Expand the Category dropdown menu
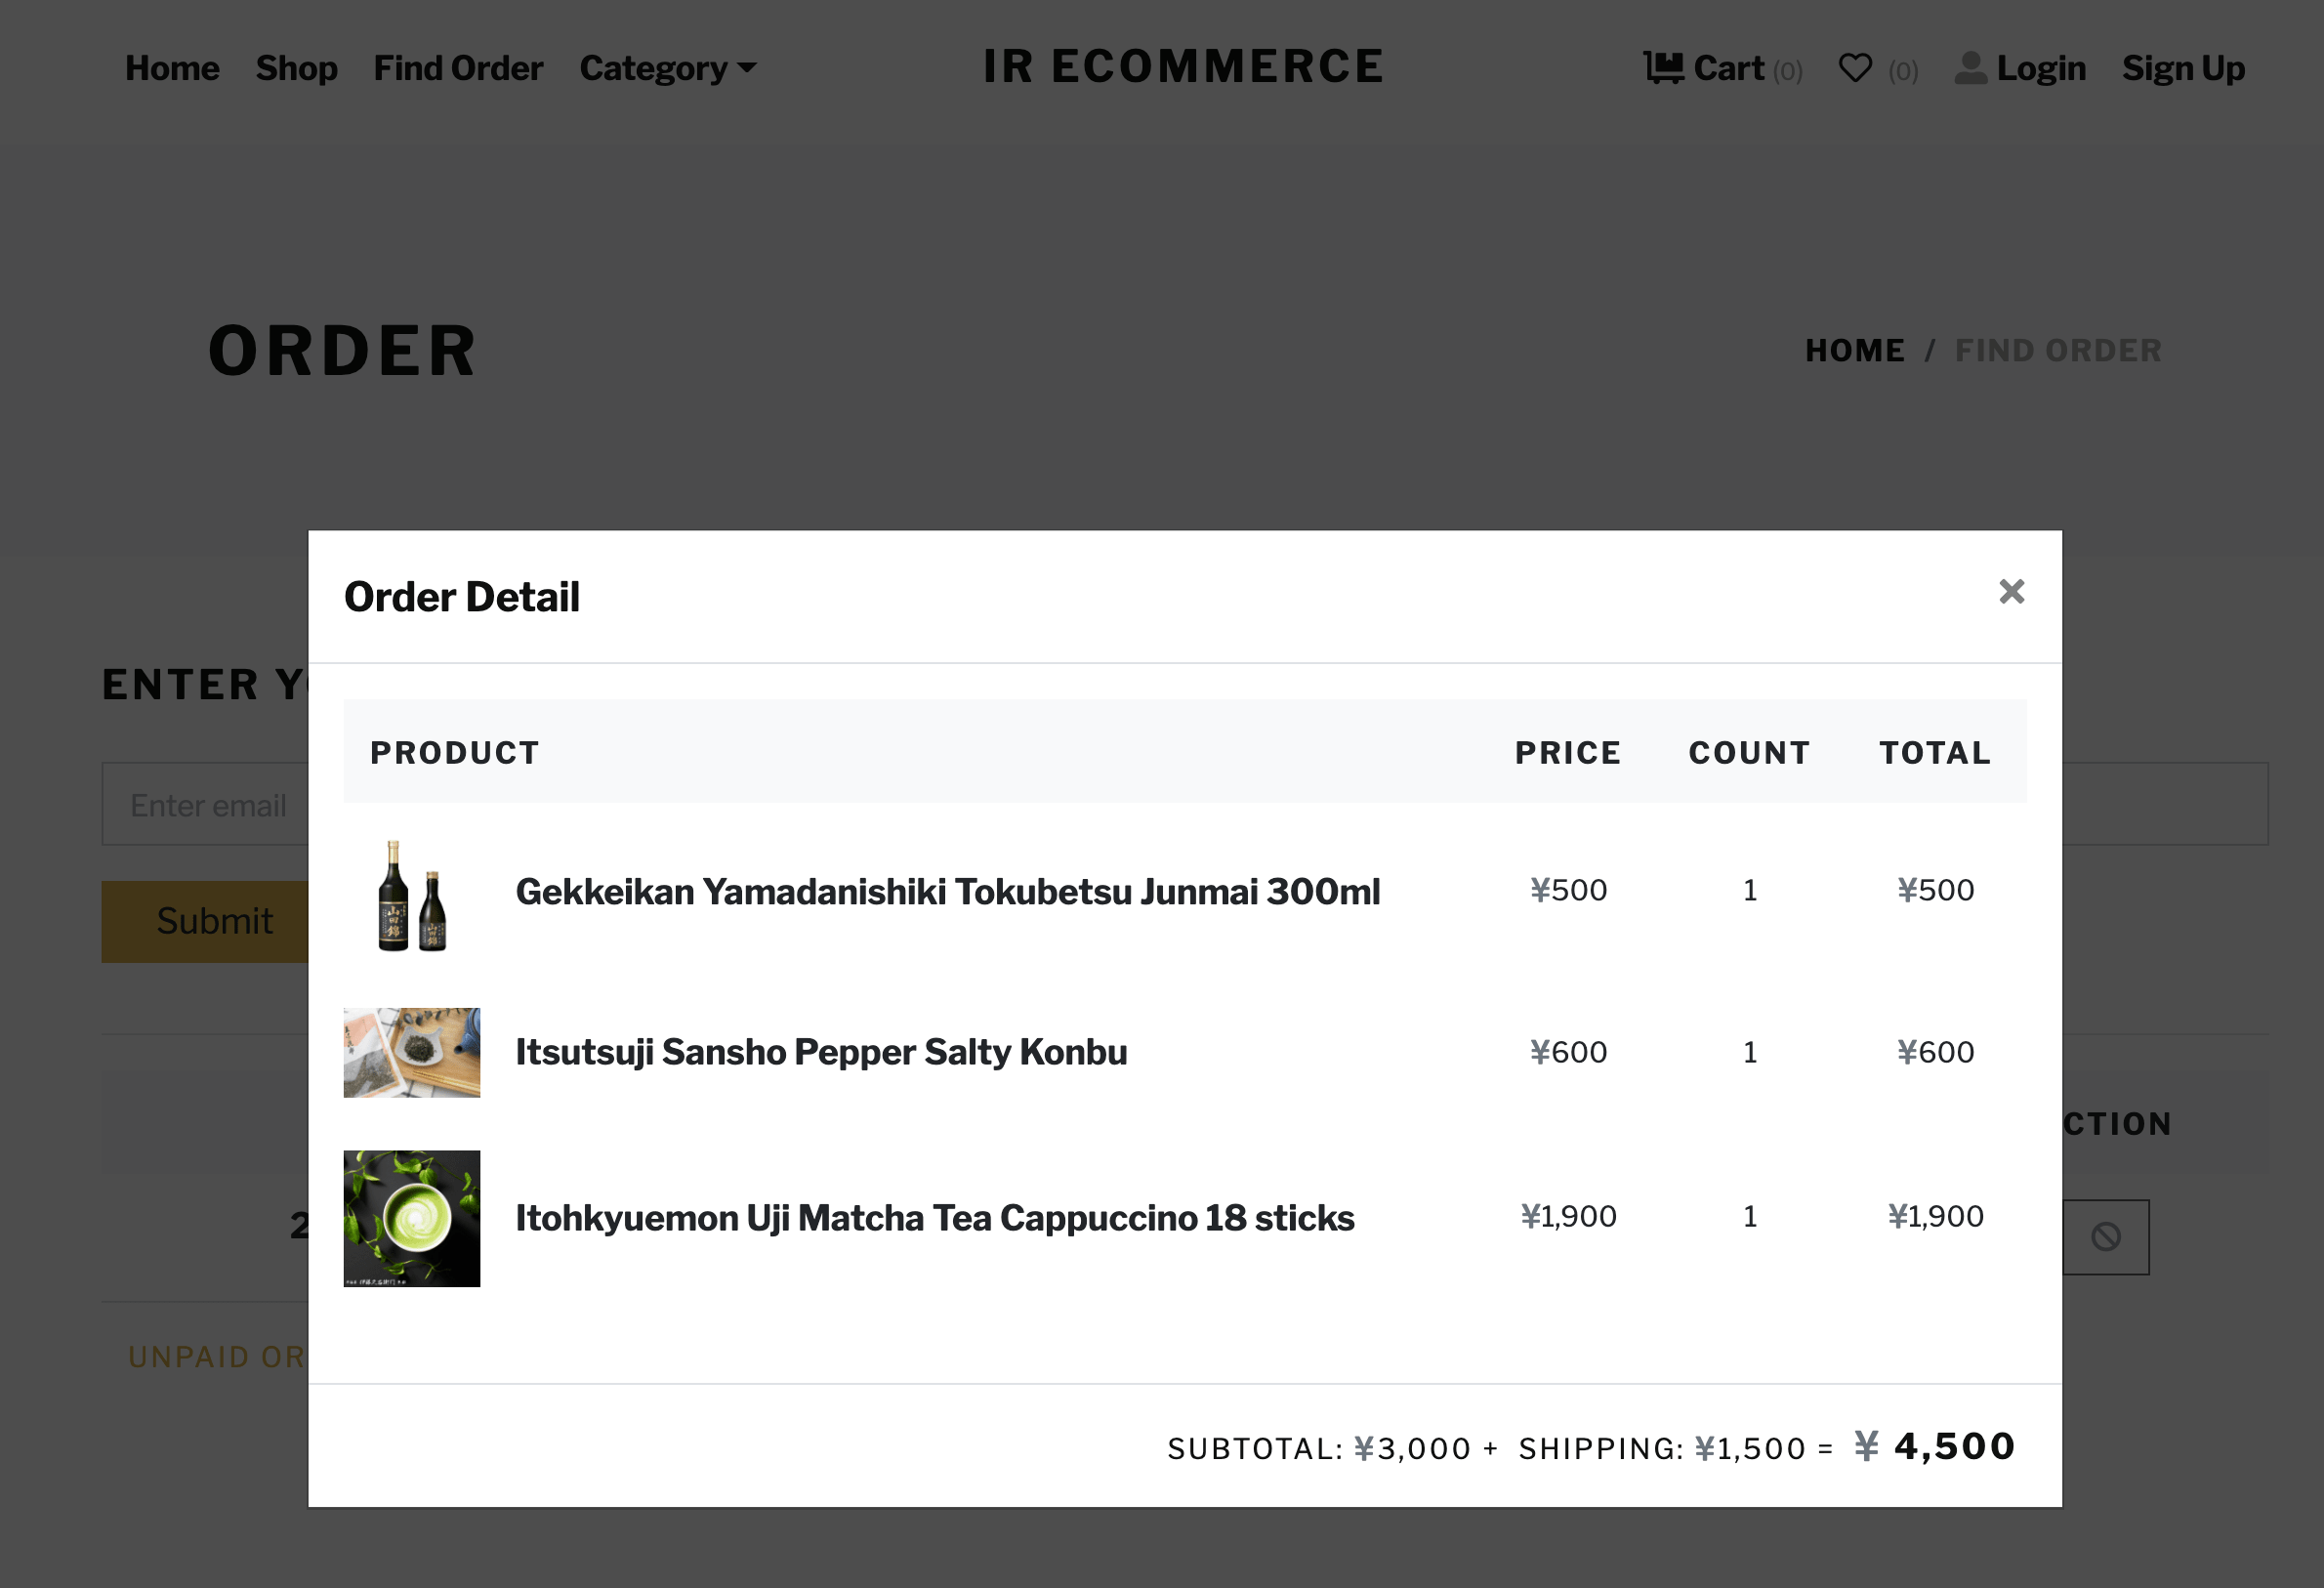 coord(667,68)
